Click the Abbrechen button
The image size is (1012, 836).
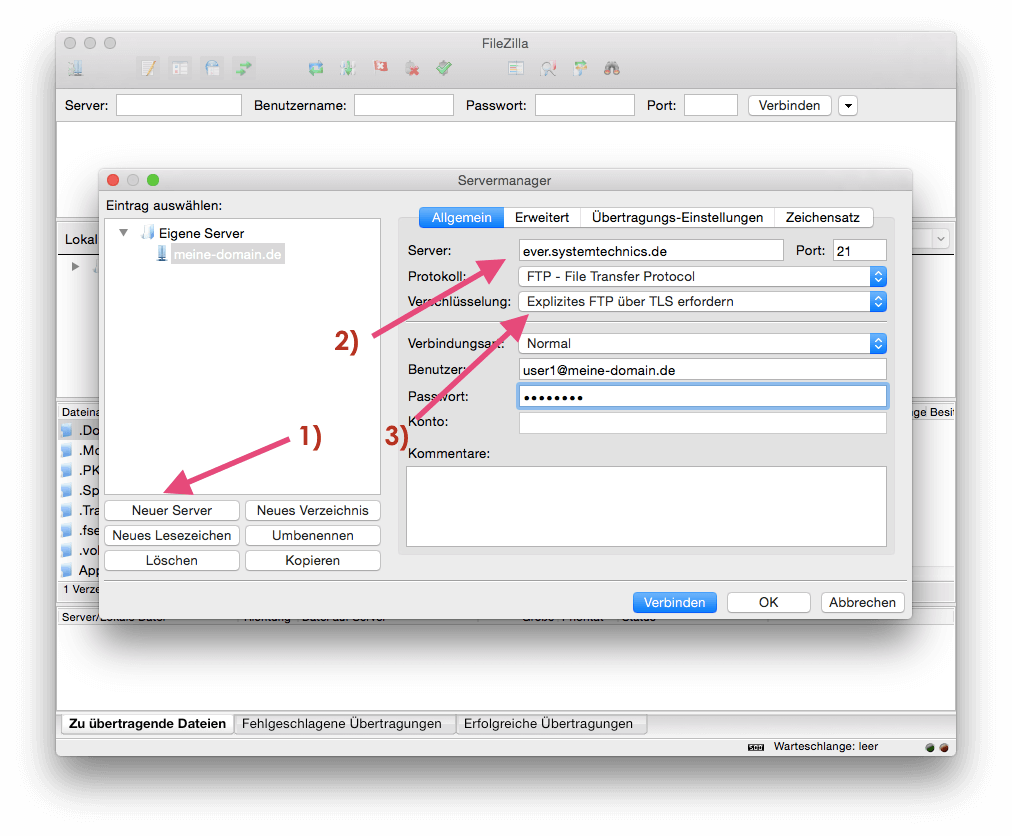[862, 602]
